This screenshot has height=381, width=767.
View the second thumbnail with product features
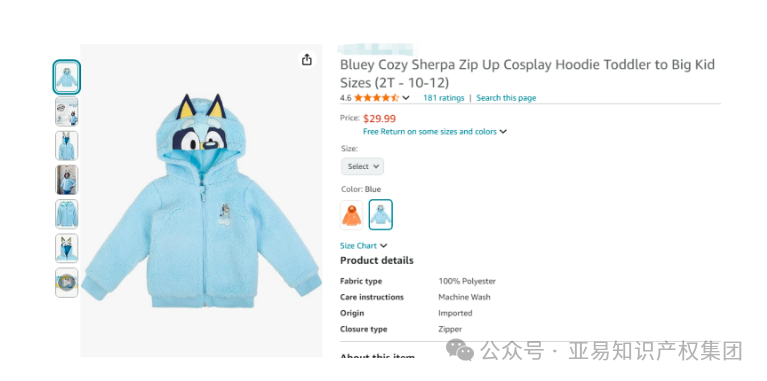(x=67, y=112)
